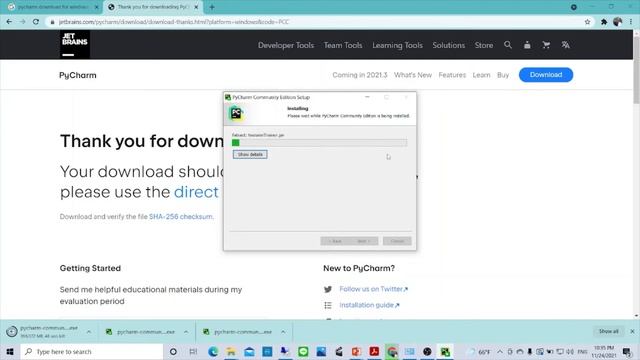Viewport: 640px width, 360px height.
Task: Open File Explorer from taskbar
Action: (x=231, y=351)
